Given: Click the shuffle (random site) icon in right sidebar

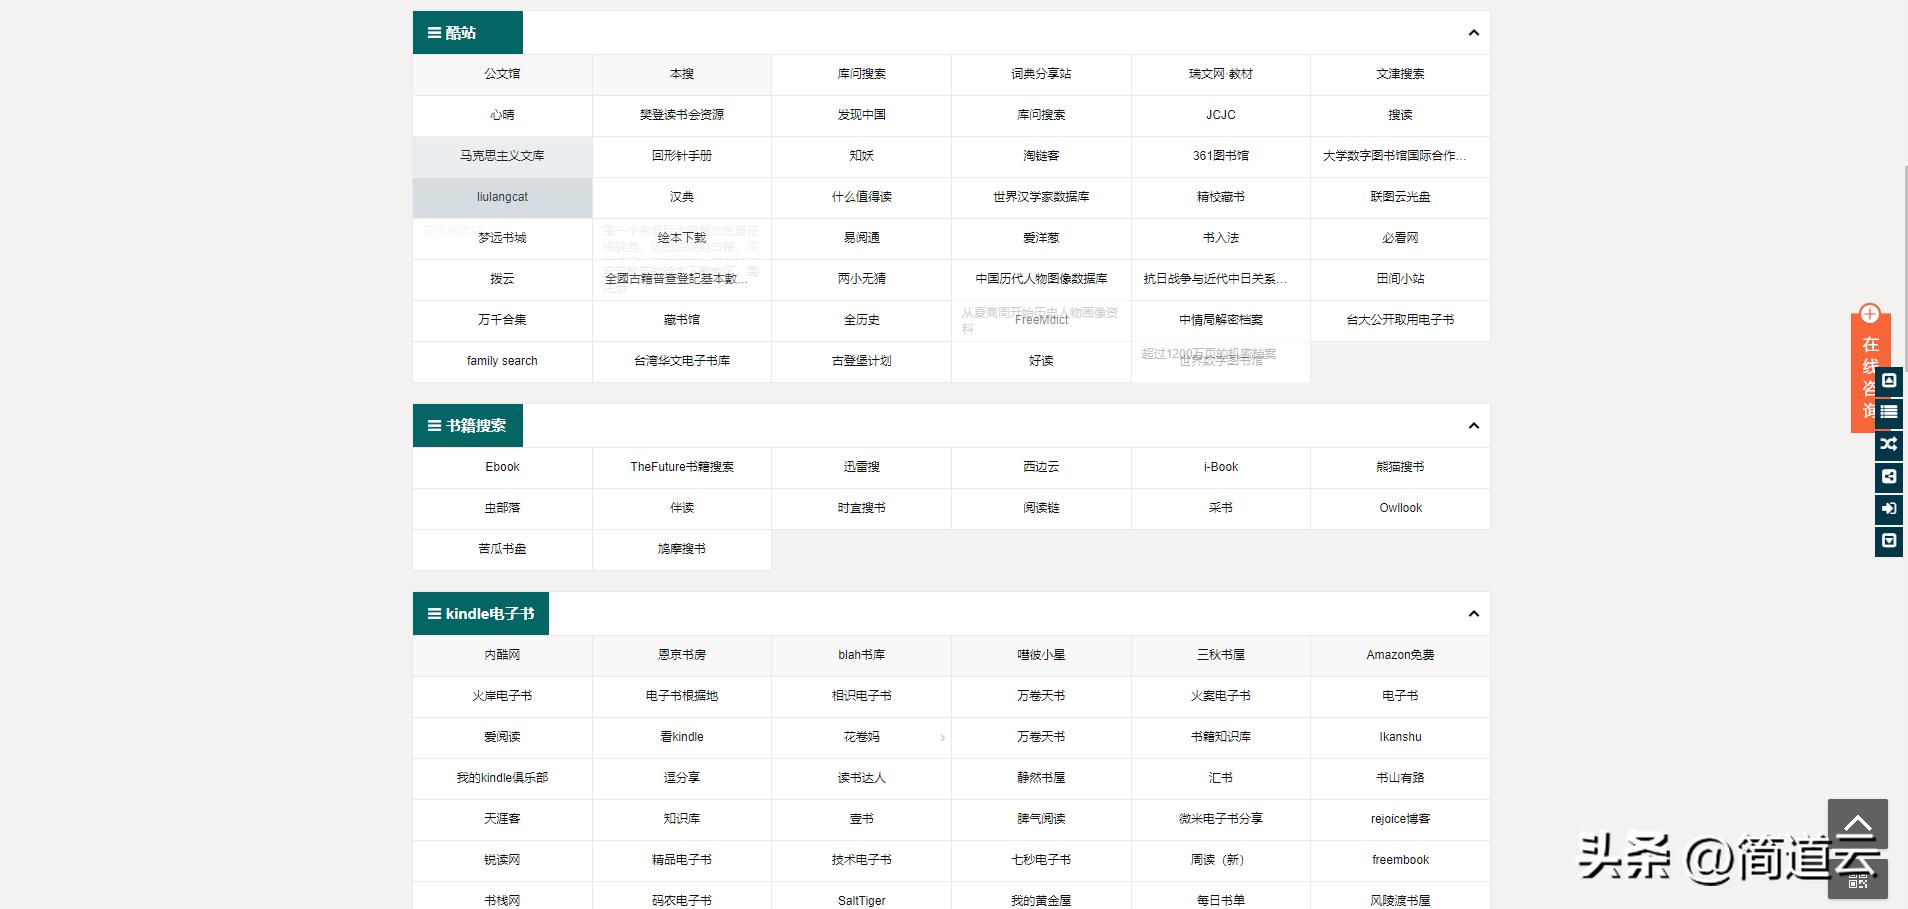Looking at the screenshot, I should click(1888, 444).
